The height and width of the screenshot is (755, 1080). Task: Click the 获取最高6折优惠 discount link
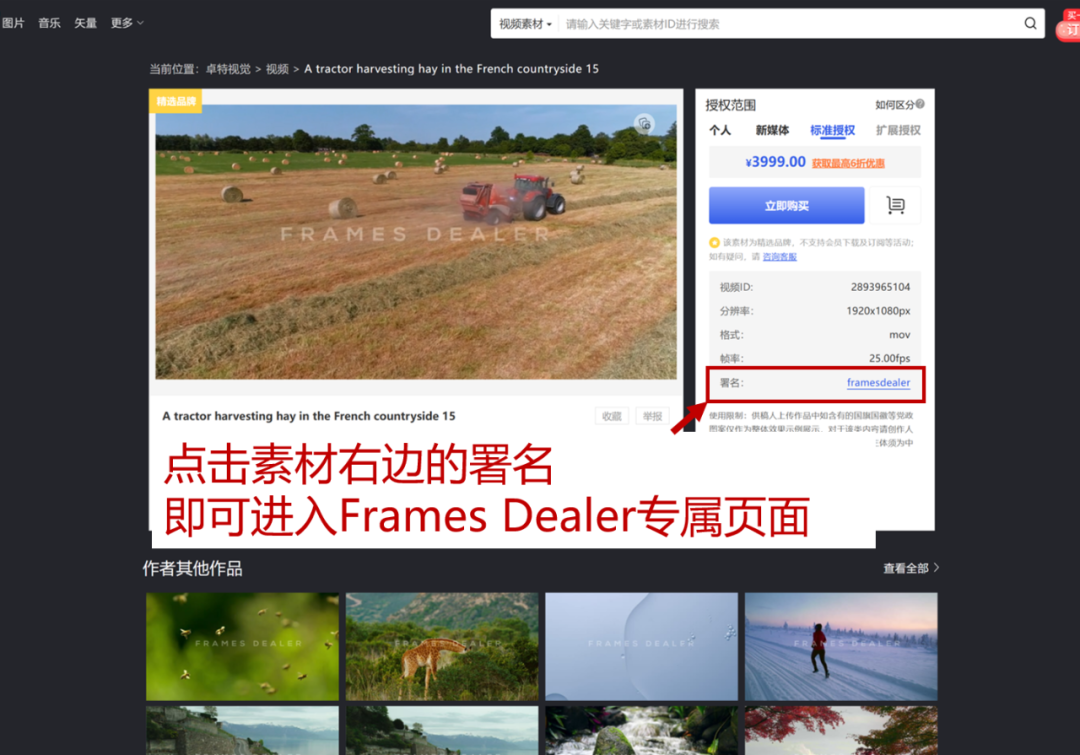(848, 163)
